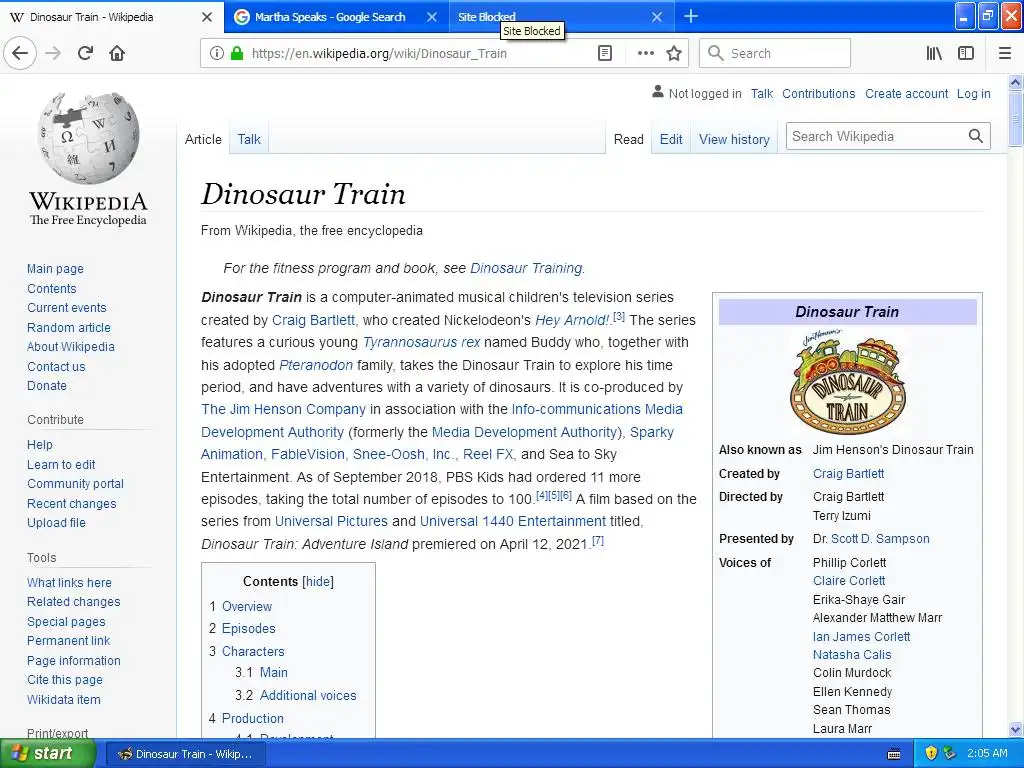The width and height of the screenshot is (1024, 768).
Task: Open the Contributions link
Action: click(818, 93)
